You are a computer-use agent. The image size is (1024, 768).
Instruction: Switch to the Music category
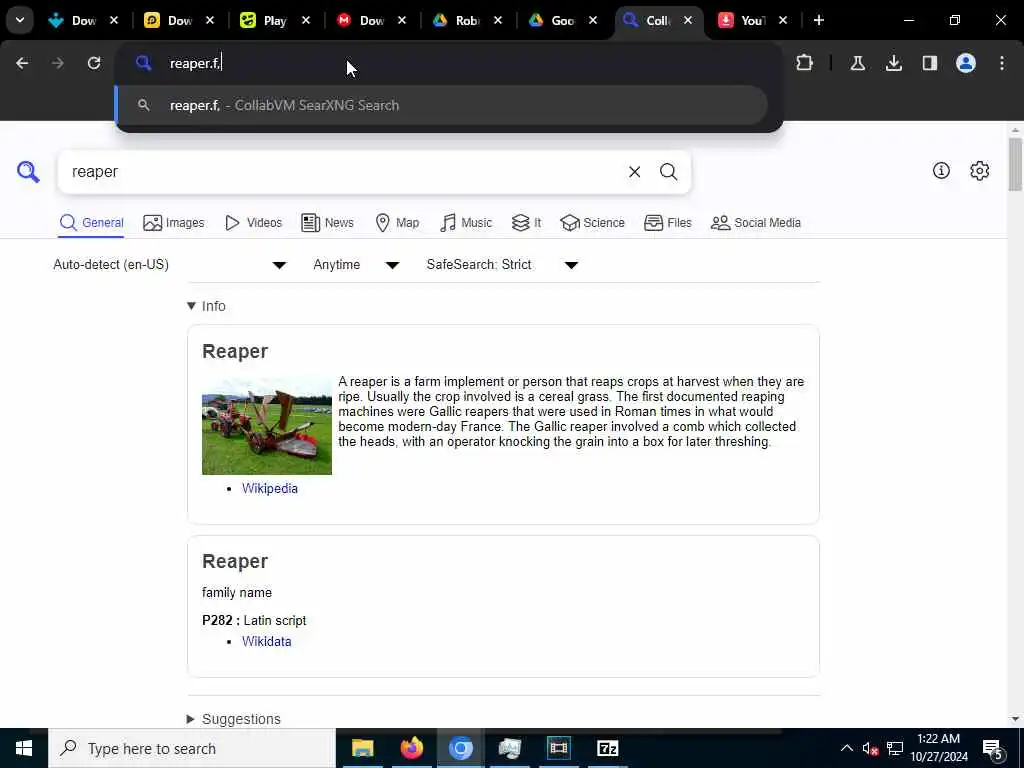[466, 223]
